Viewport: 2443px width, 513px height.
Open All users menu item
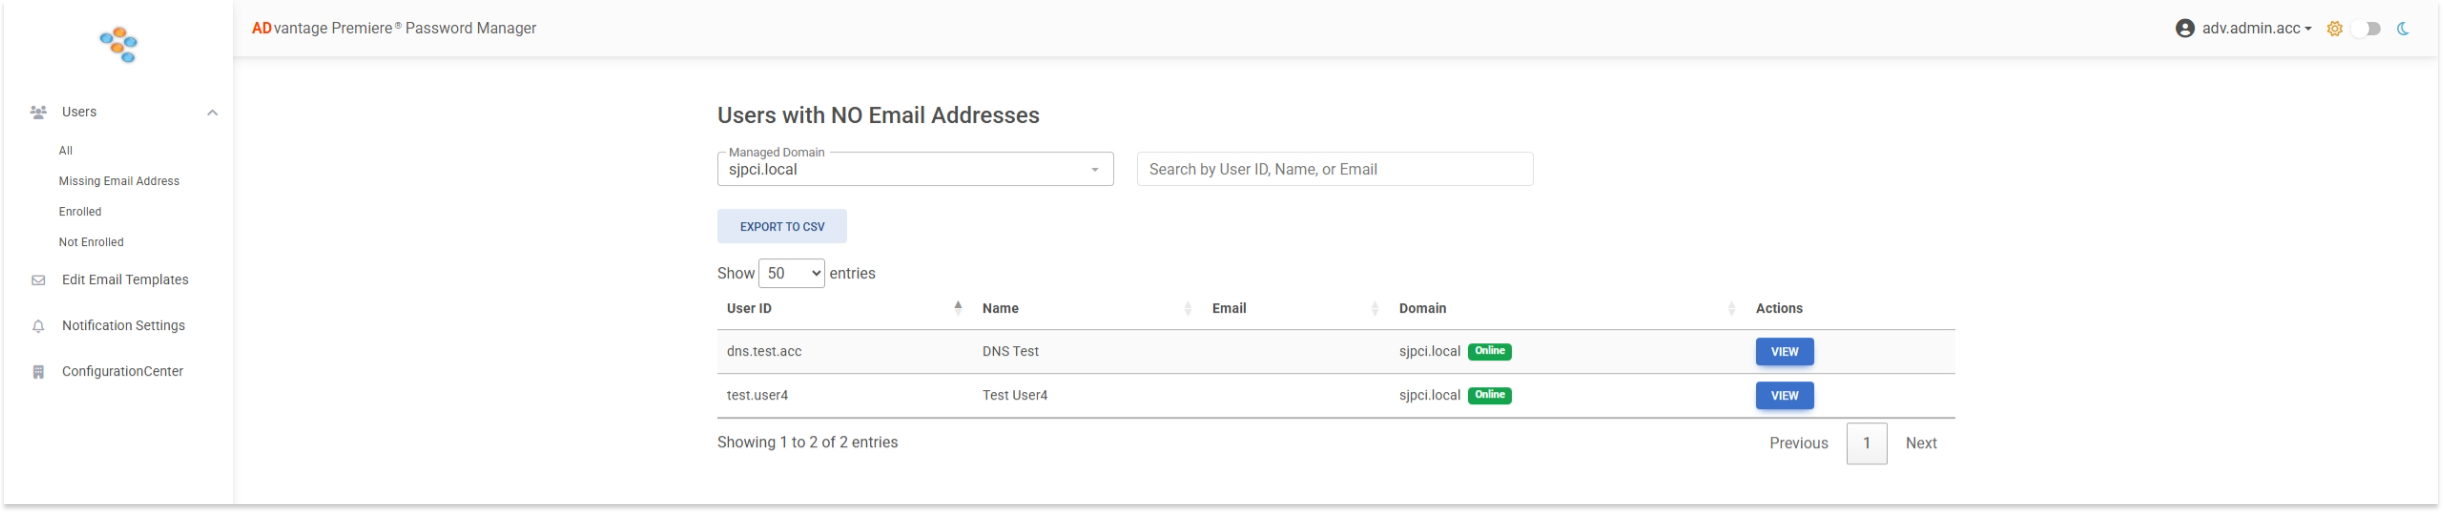coord(66,151)
